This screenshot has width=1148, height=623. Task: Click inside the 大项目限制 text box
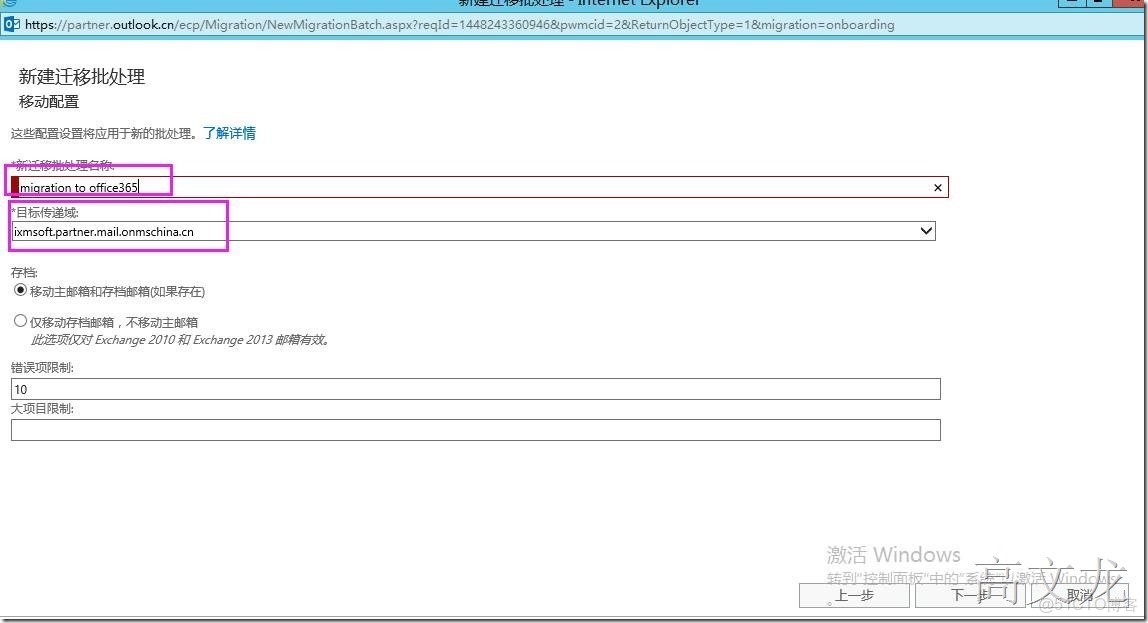point(400,430)
